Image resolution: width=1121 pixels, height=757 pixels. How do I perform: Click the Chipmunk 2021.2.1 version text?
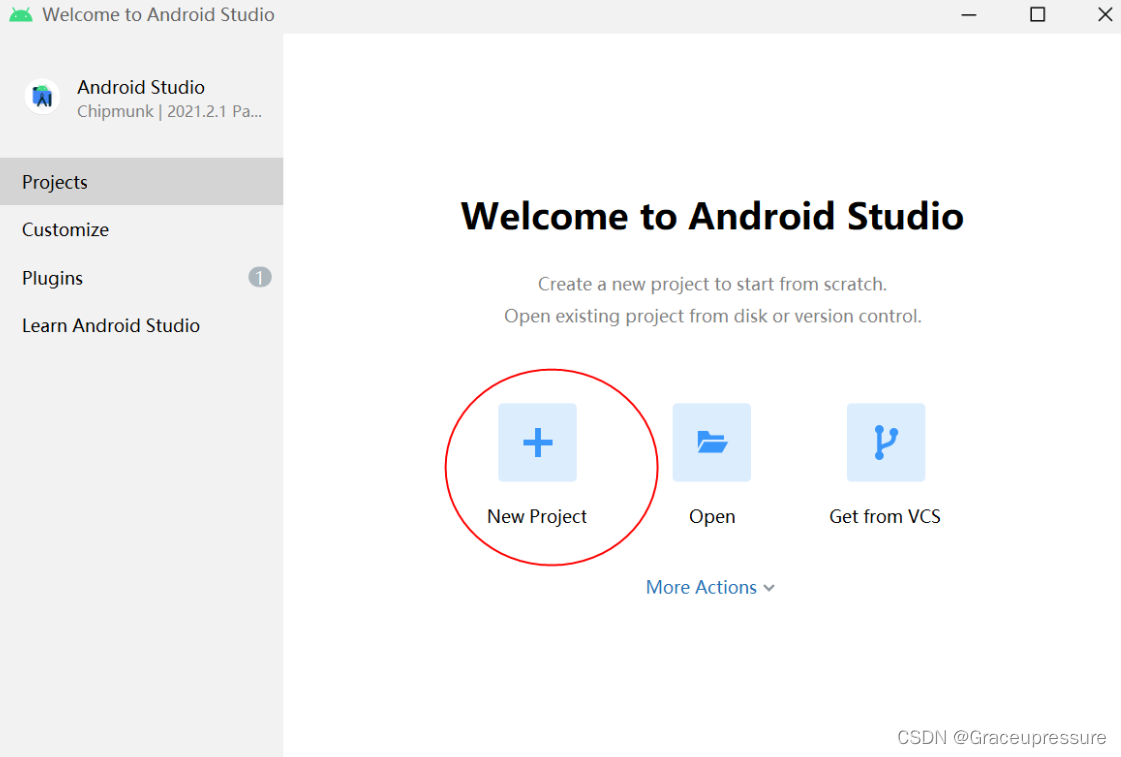[x=169, y=112]
